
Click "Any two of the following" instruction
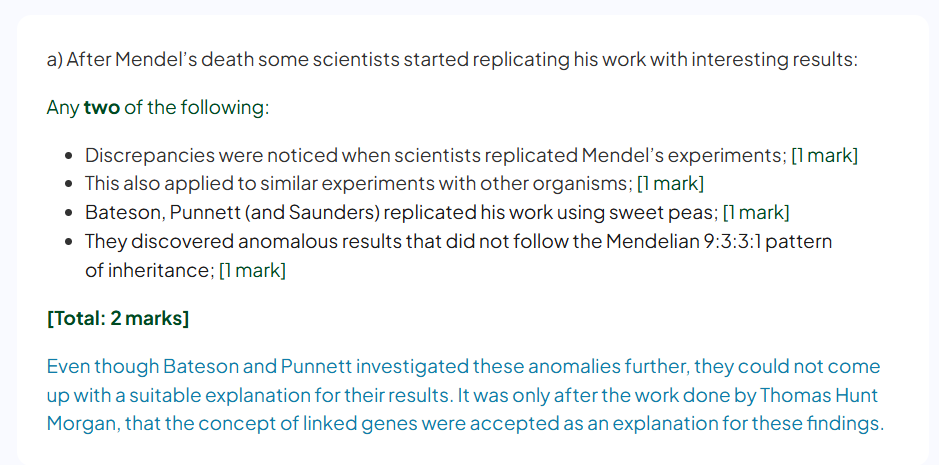coord(158,108)
